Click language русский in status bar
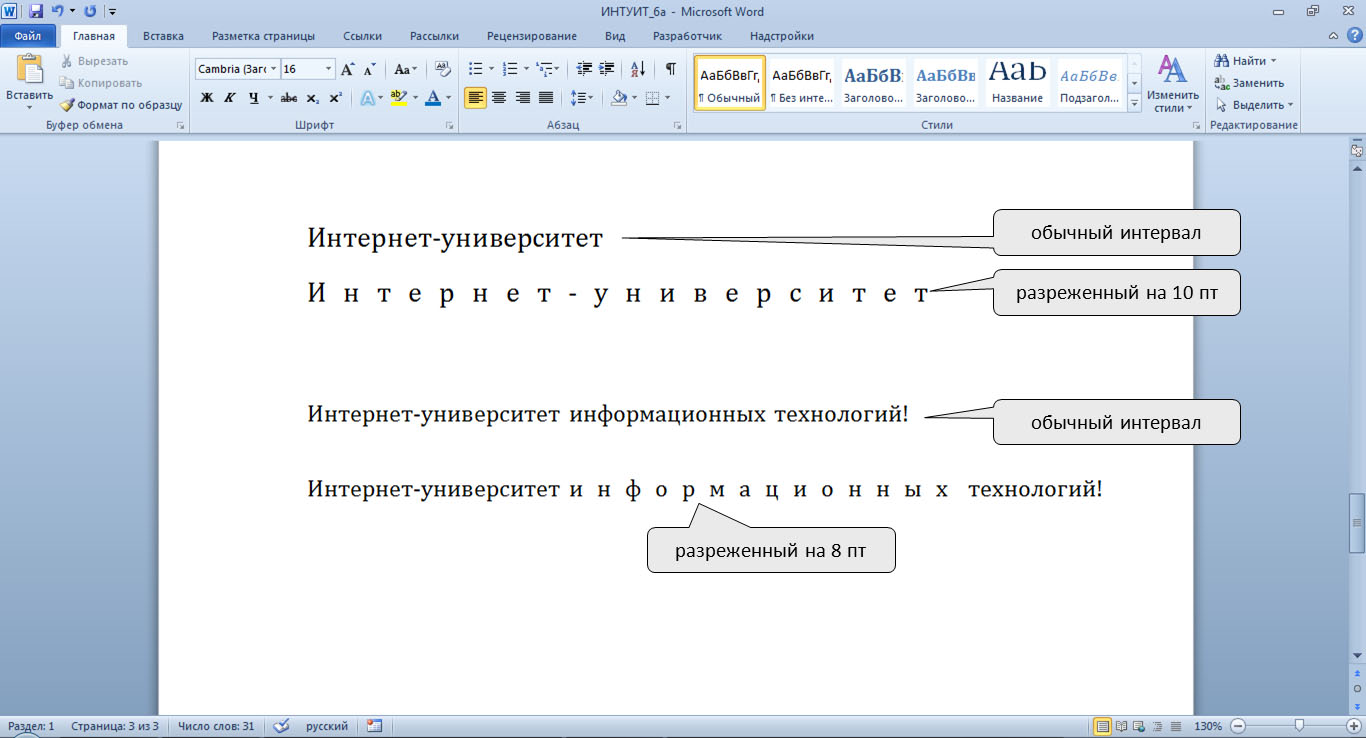 pos(327,726)
